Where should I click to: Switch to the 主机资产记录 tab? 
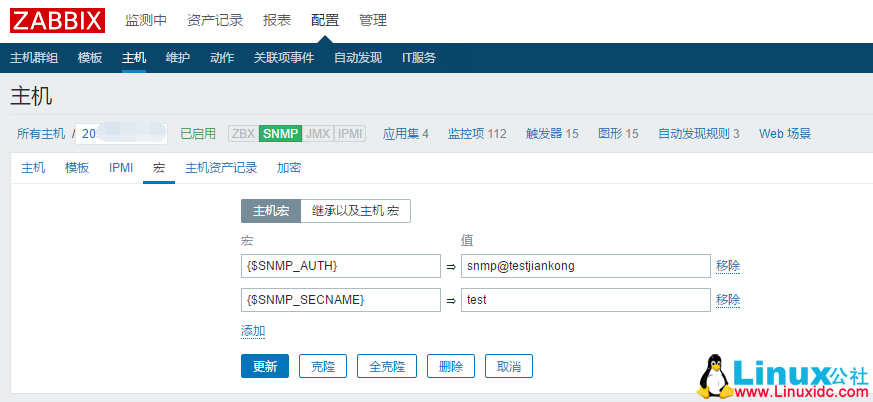221,167
